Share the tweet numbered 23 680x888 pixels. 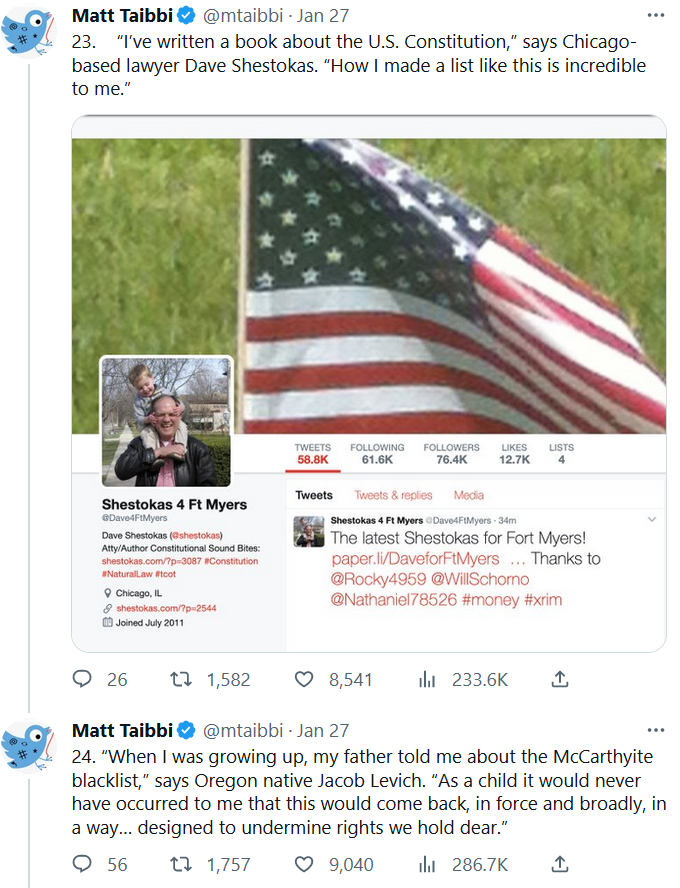coord(560,679)
